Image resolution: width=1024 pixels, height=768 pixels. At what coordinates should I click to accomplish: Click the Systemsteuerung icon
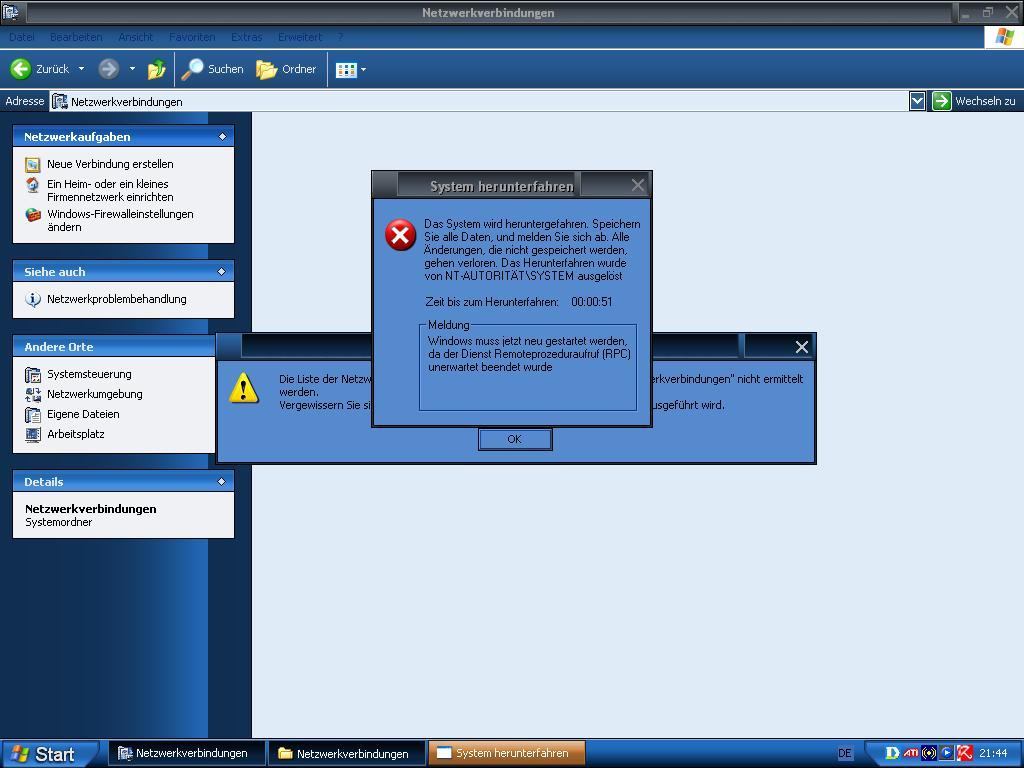pyautogui.click(x=33, y=375)
